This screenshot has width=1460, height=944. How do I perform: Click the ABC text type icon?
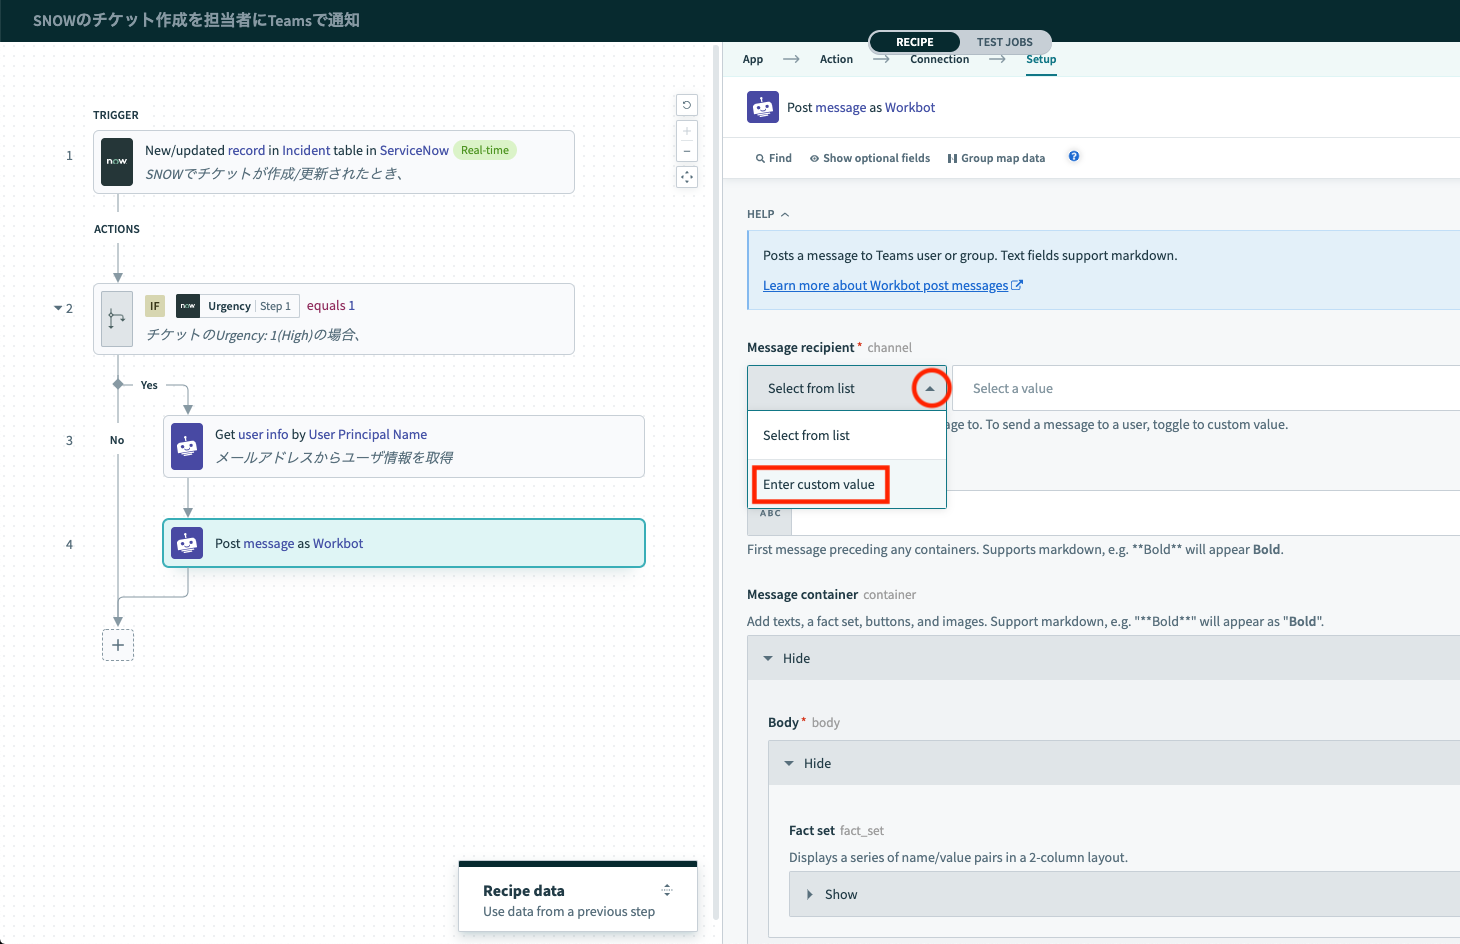[770, 514]
